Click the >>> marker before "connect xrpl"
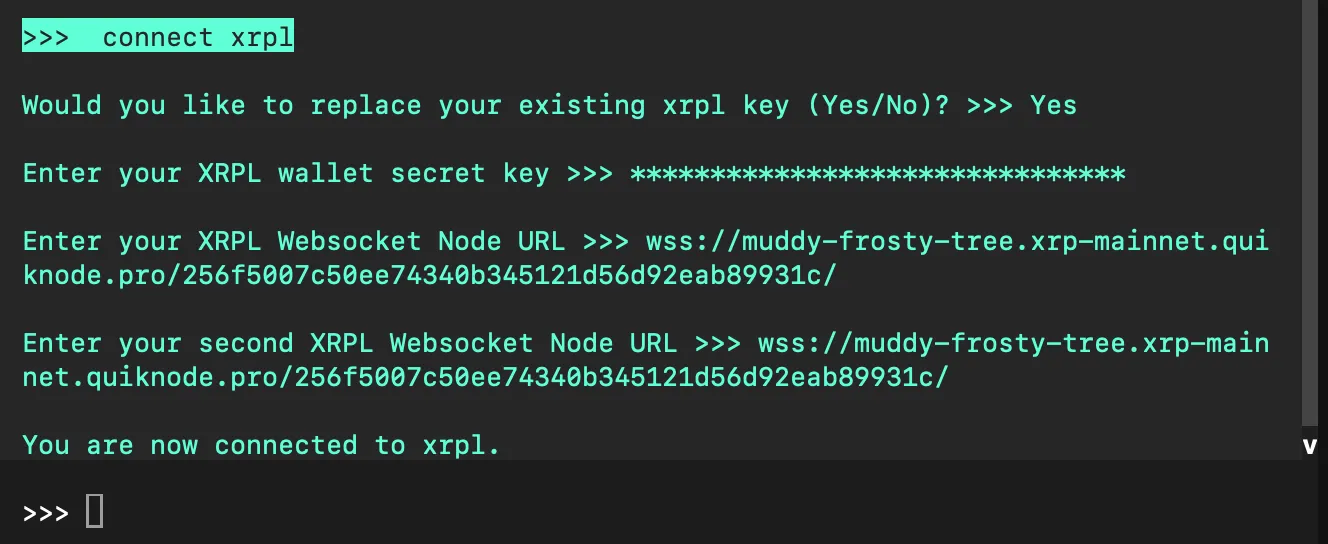The height and width of the screenshot is (544, 1328). tap(46, 38)
